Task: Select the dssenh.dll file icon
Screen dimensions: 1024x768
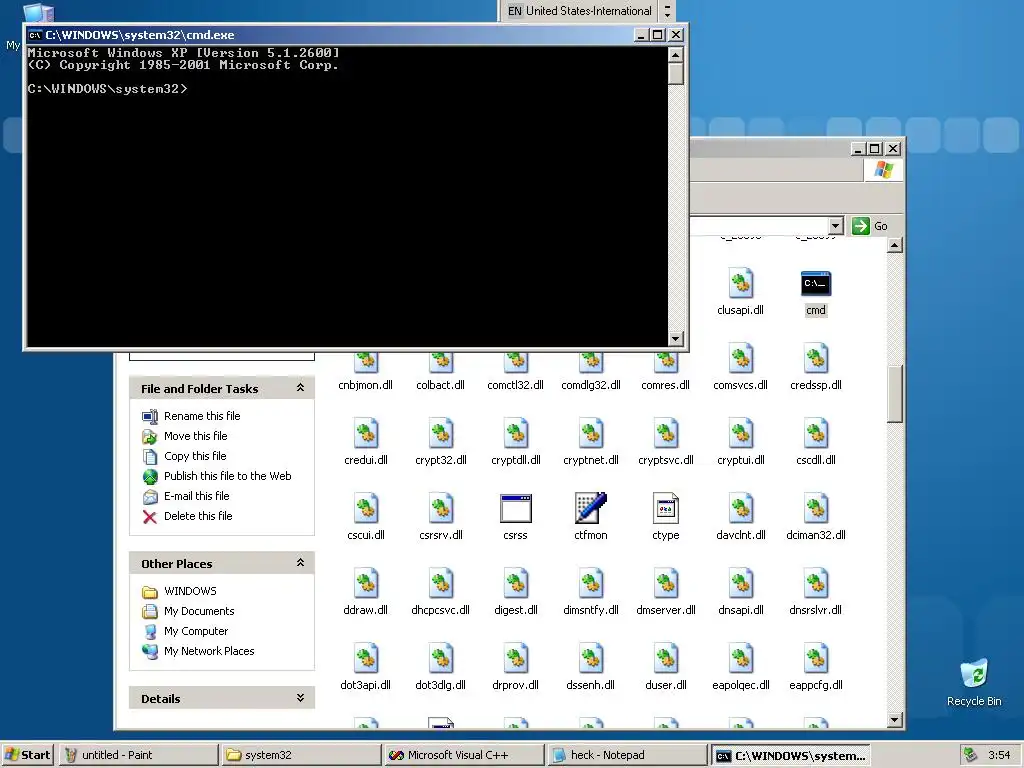Action: (591, 659)
